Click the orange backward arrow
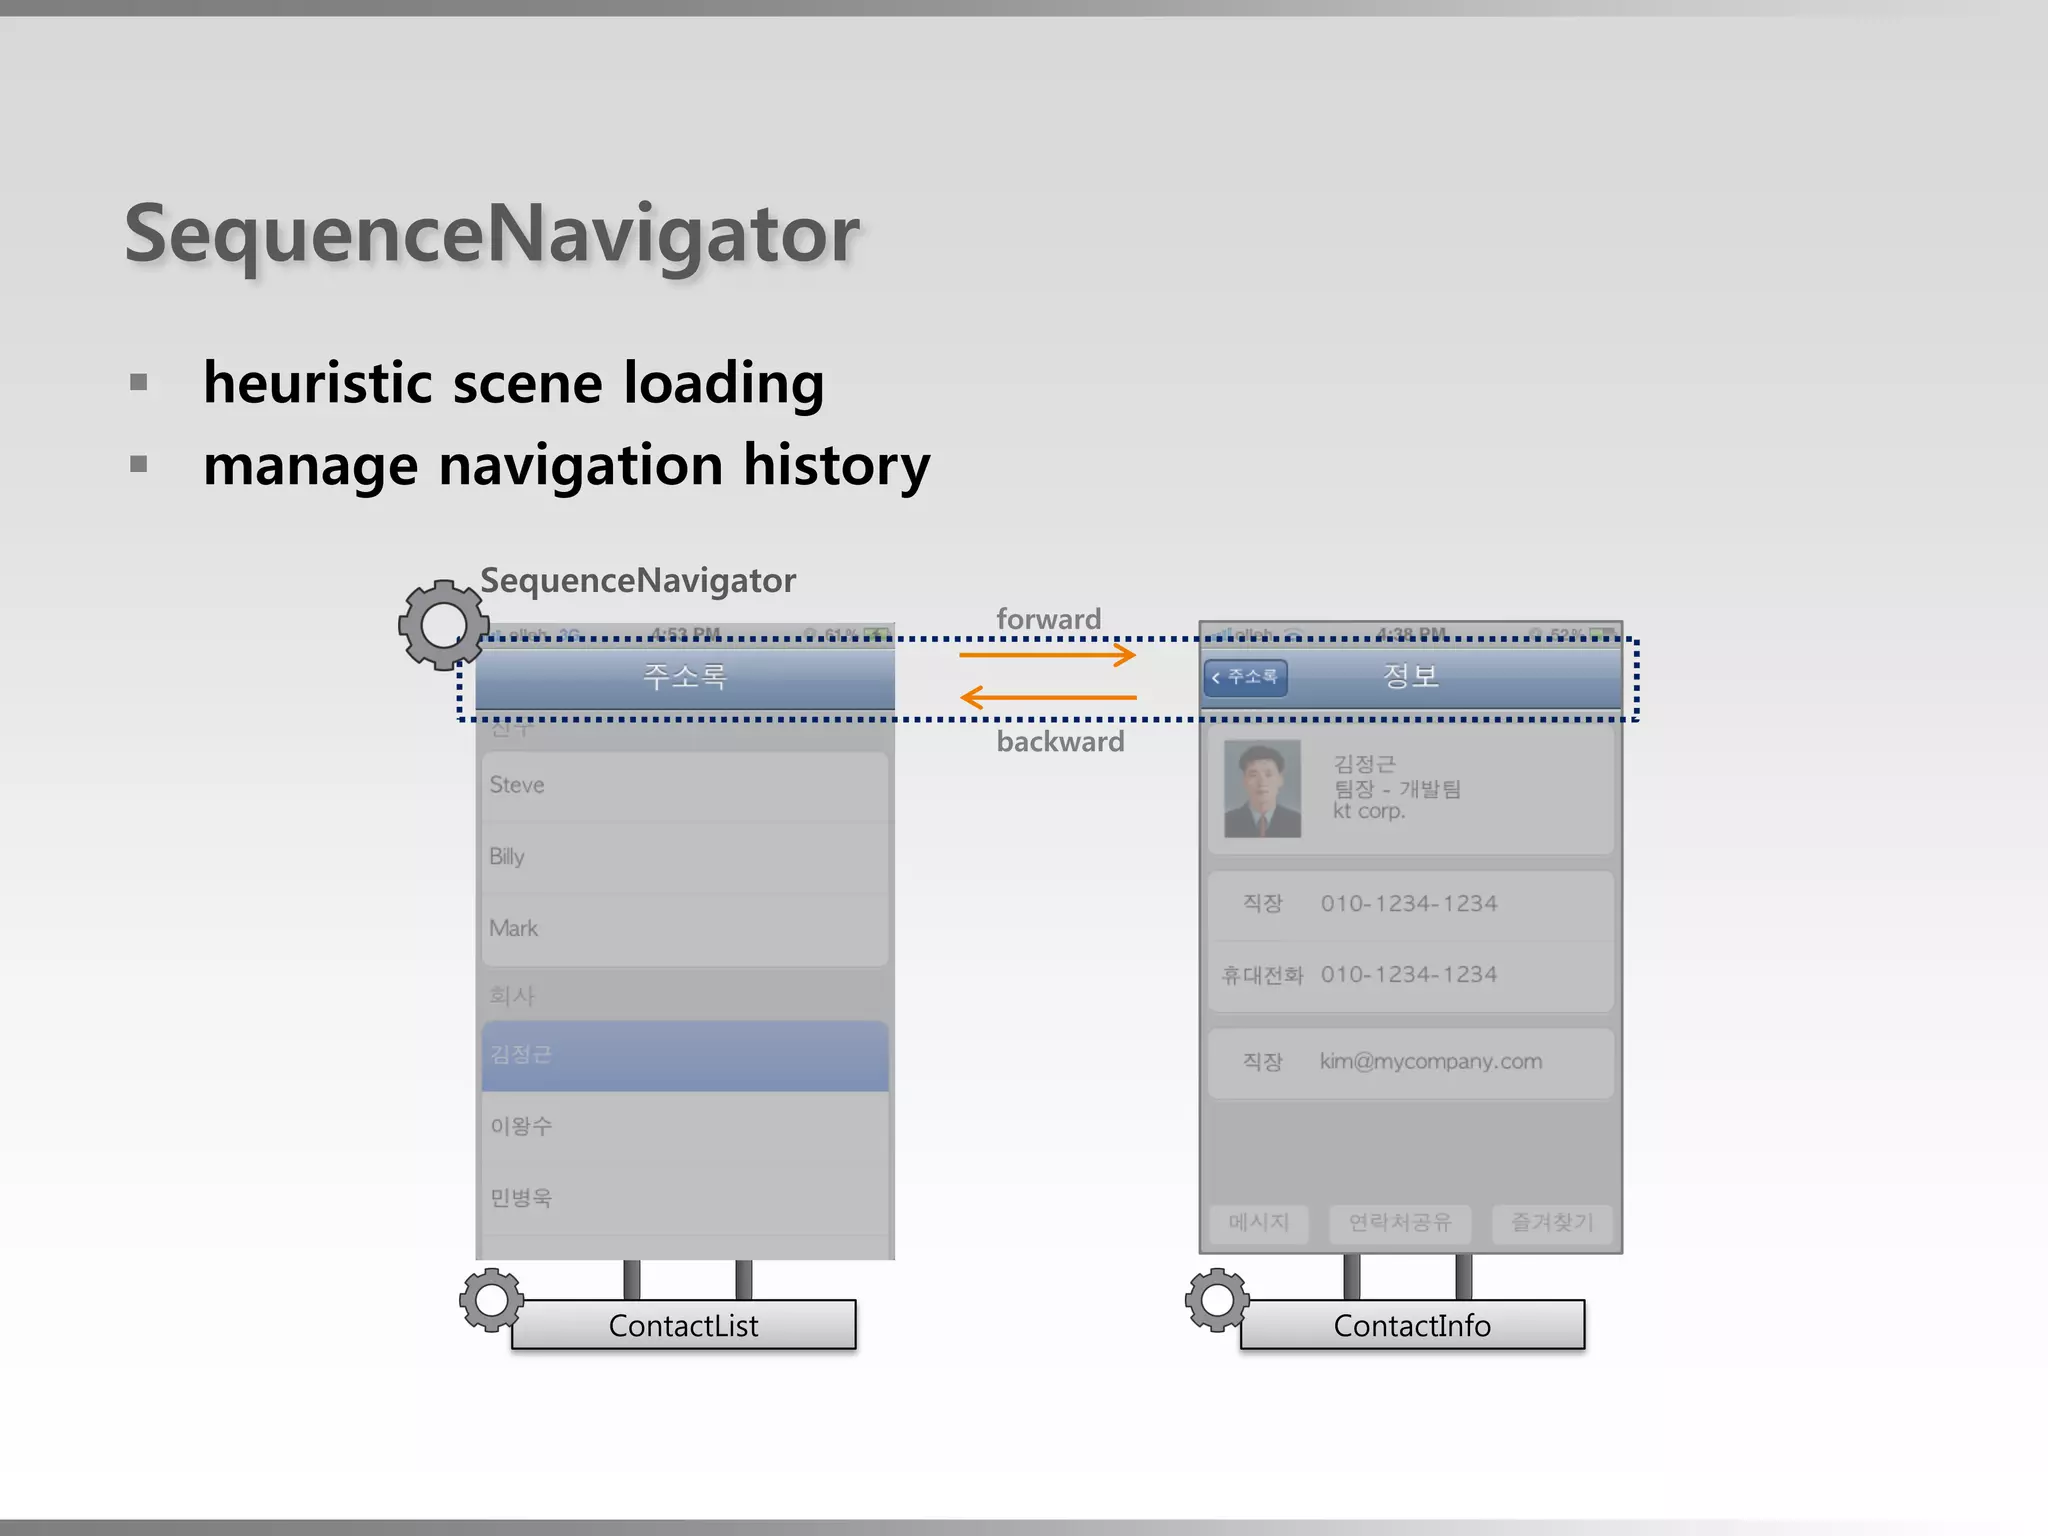The image size is (2048, 1536). [x=1047, y=697]
